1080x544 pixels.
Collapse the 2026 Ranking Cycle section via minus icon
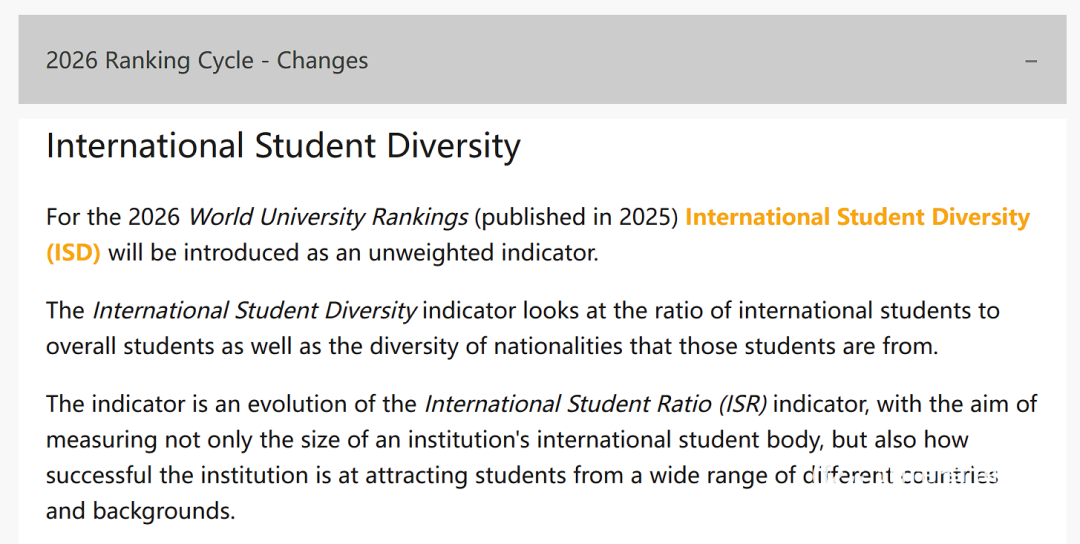pyautogui.click(x=1031, y=61)
